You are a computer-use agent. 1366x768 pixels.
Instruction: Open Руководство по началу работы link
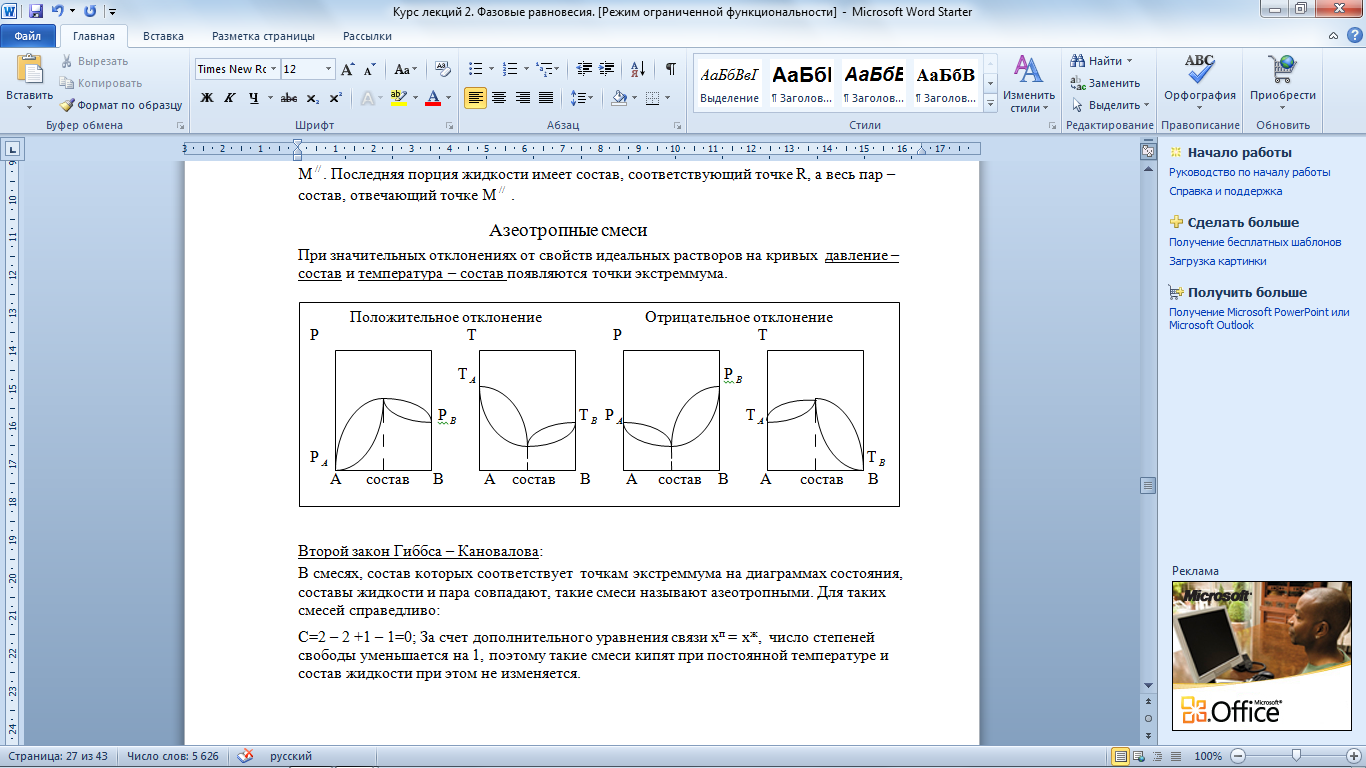pyautogui.click(x=1249, y=172)
